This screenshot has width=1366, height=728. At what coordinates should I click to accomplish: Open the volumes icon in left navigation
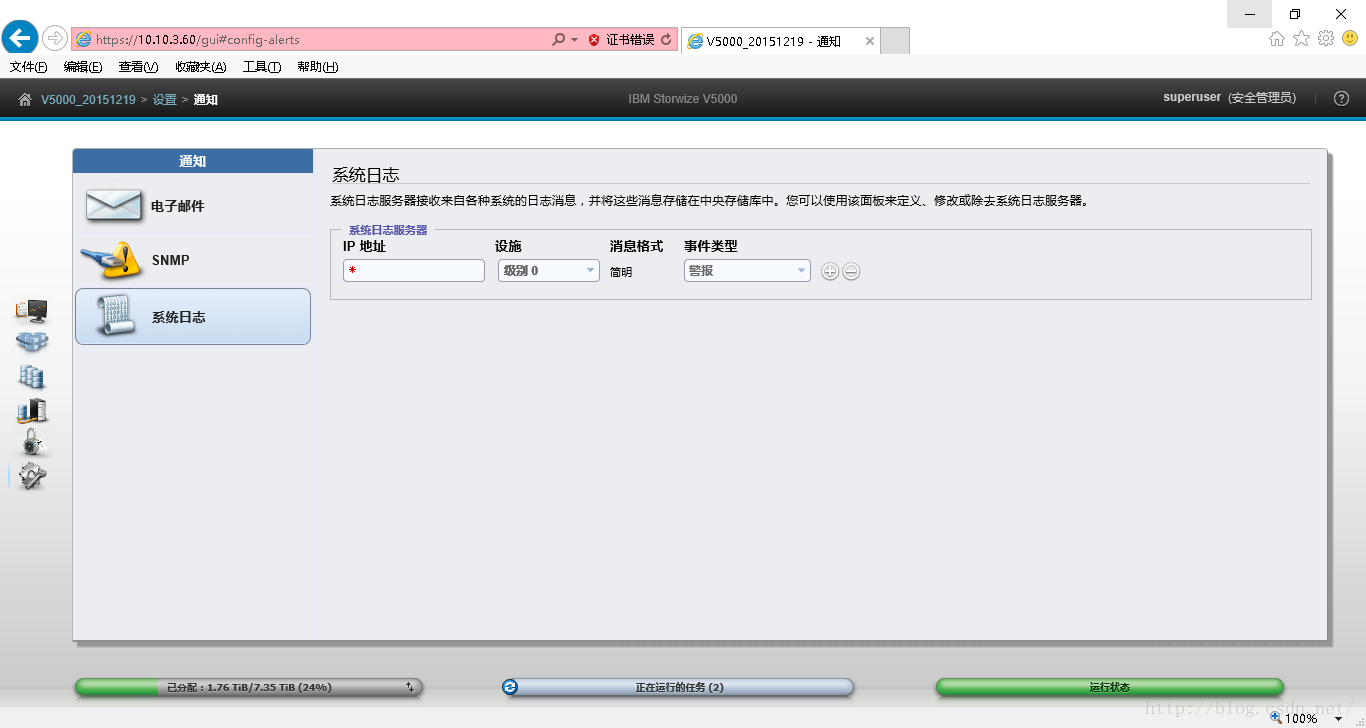(32, 376)
